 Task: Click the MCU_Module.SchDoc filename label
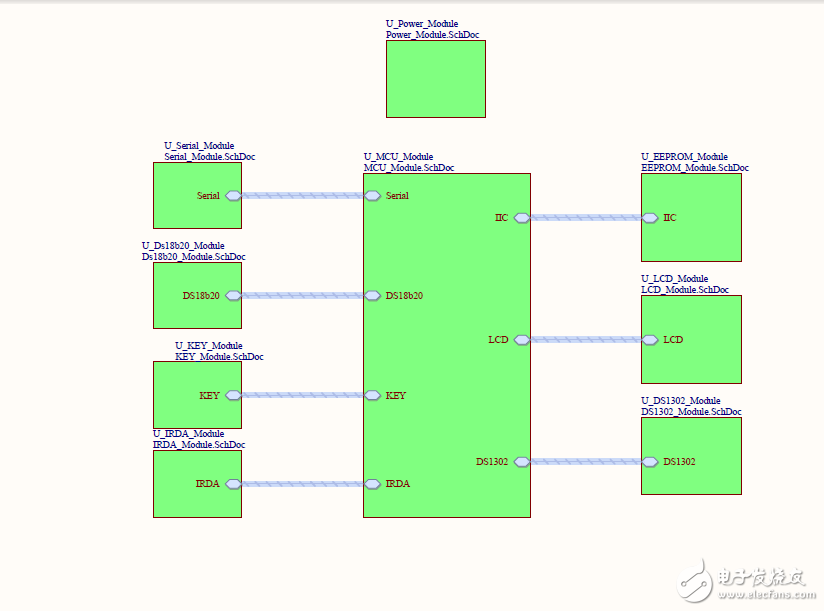(409, 168)
